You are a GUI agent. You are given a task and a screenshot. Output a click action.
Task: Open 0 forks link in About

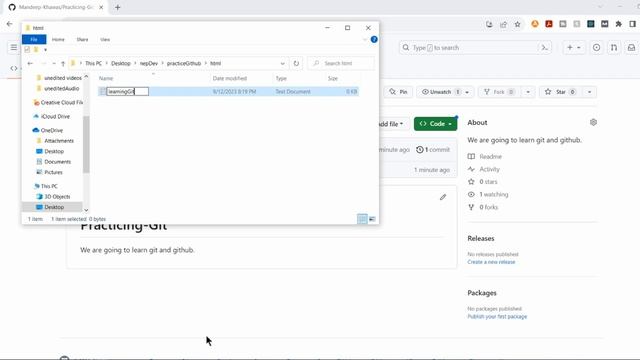483,207
